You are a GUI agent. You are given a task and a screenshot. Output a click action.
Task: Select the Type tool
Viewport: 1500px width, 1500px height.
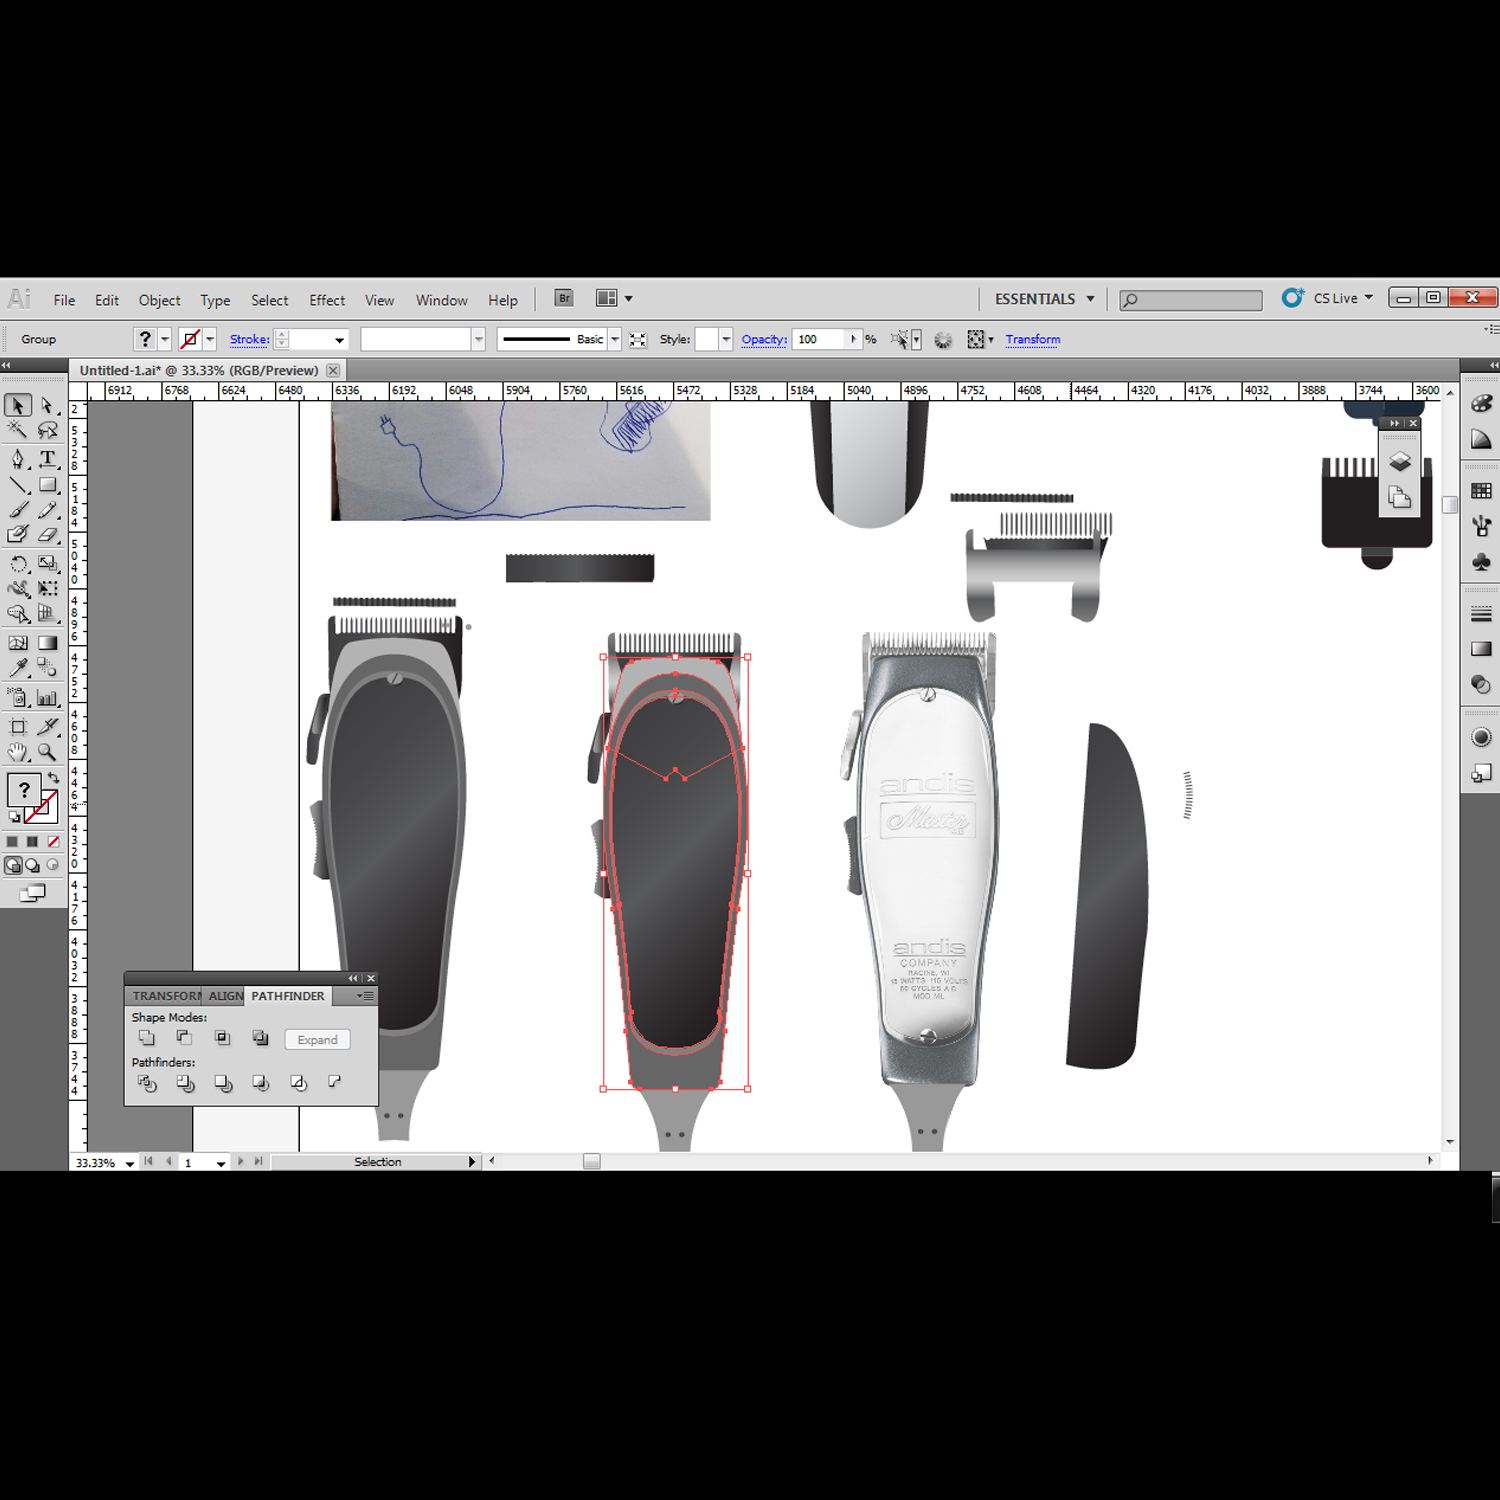pos(47,459)
